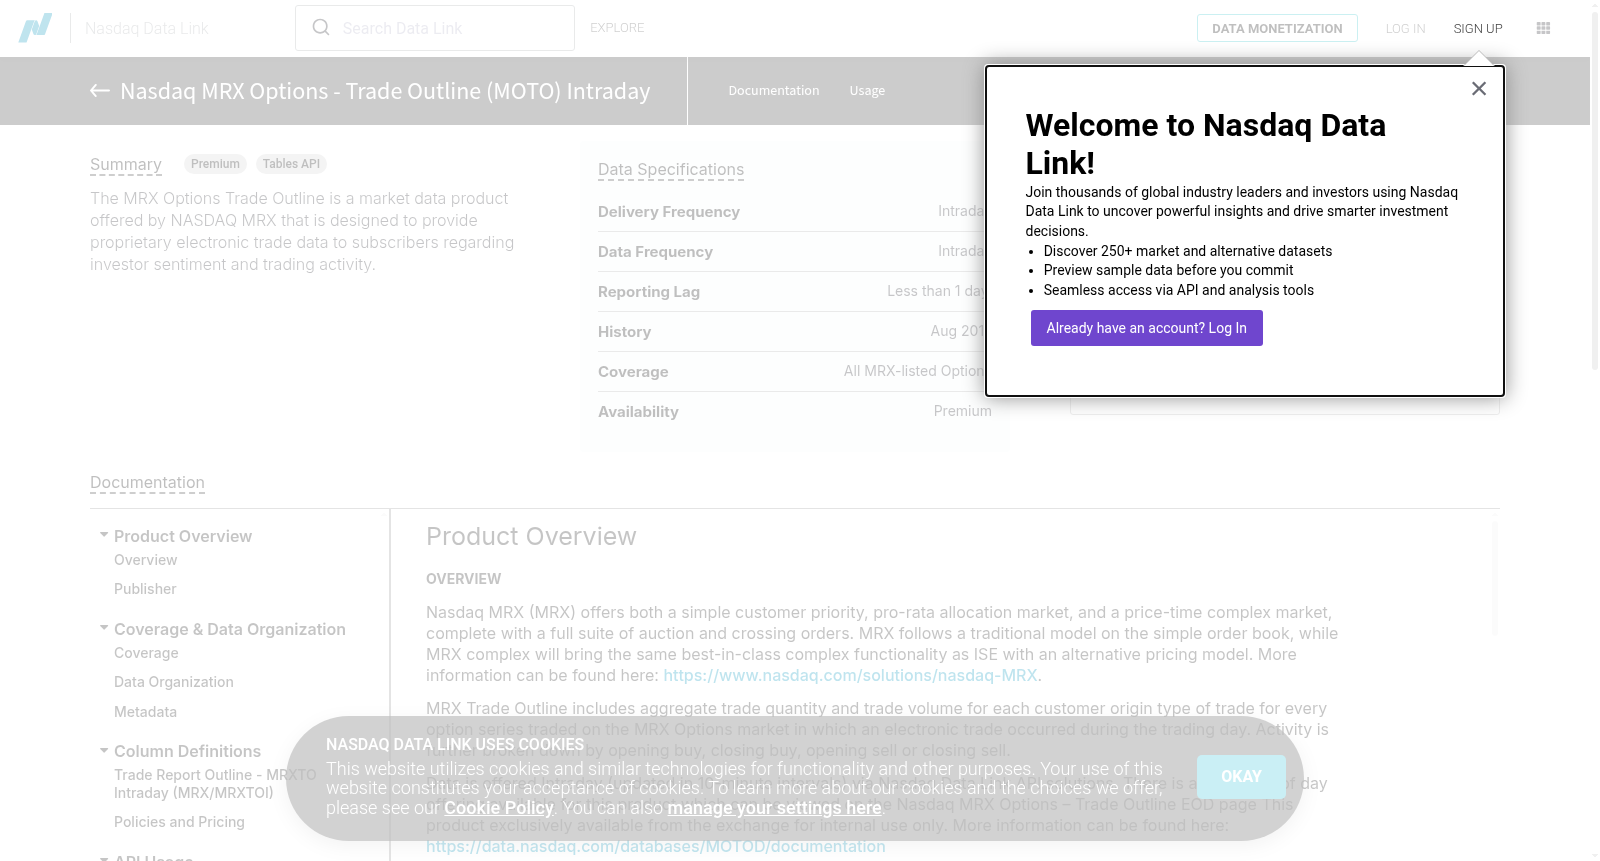Open the apps grid icon
The height and width of the screenshot is (861, 1600).
point(1543,28)
